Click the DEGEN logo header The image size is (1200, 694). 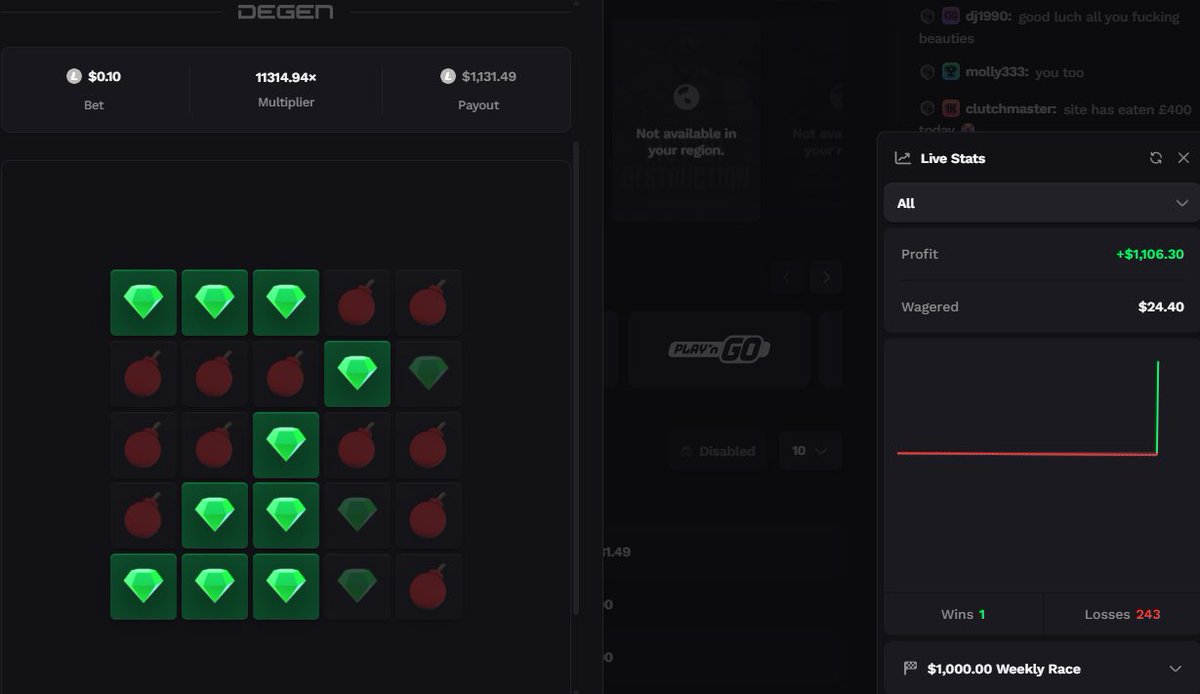[285, 11]
